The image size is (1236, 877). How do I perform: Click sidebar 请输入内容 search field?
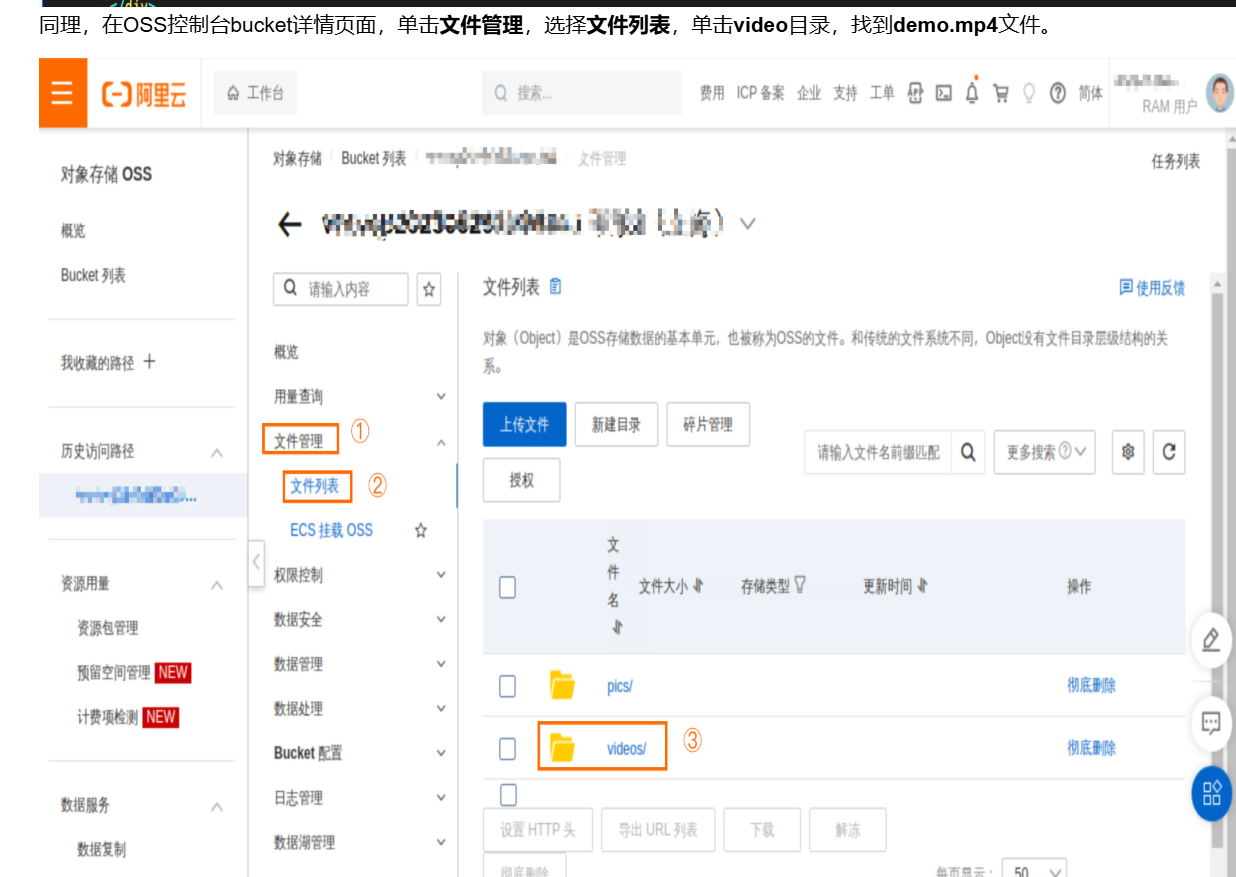[x=341, y=289]
